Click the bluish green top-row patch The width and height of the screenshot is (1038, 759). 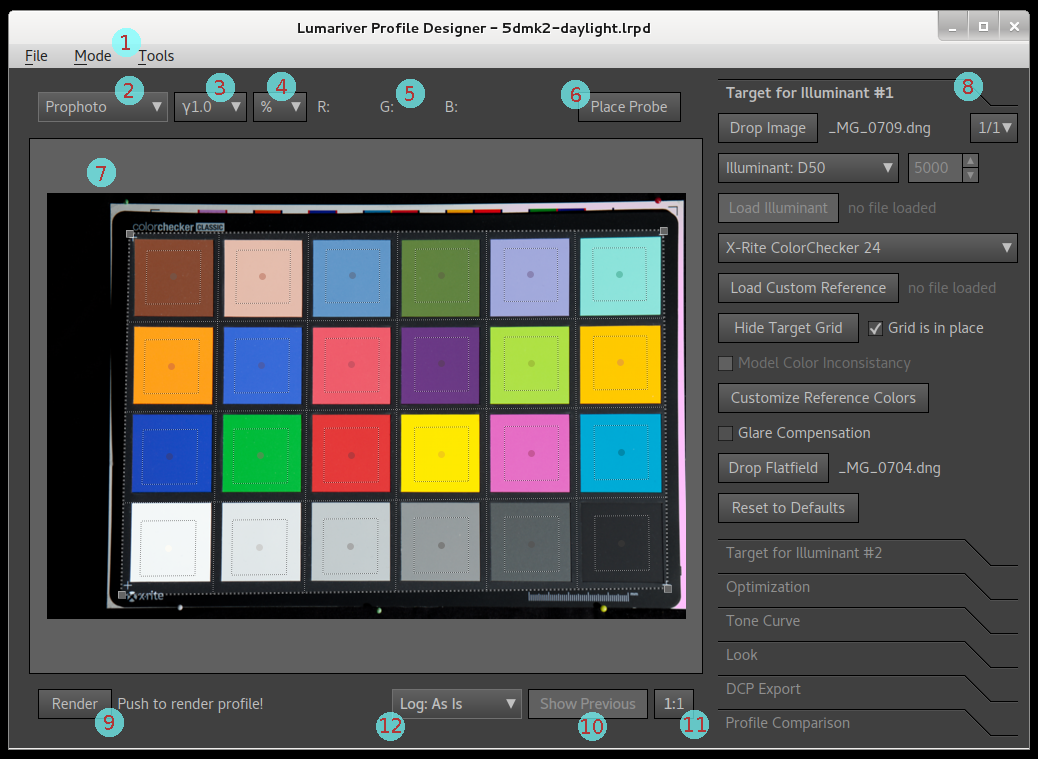620,275
